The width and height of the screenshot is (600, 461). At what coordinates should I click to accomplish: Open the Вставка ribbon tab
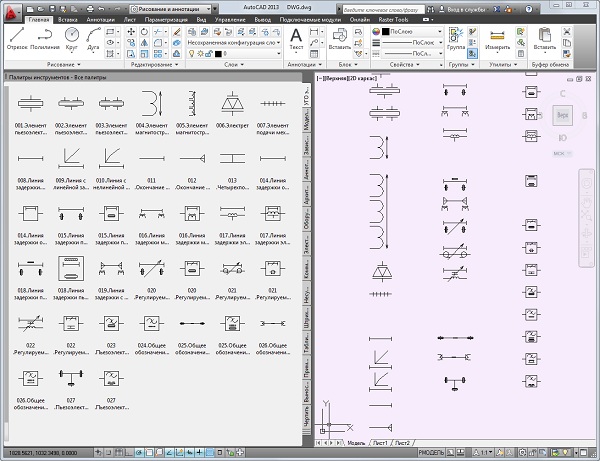pyautogui.click(x=69, y=18)
